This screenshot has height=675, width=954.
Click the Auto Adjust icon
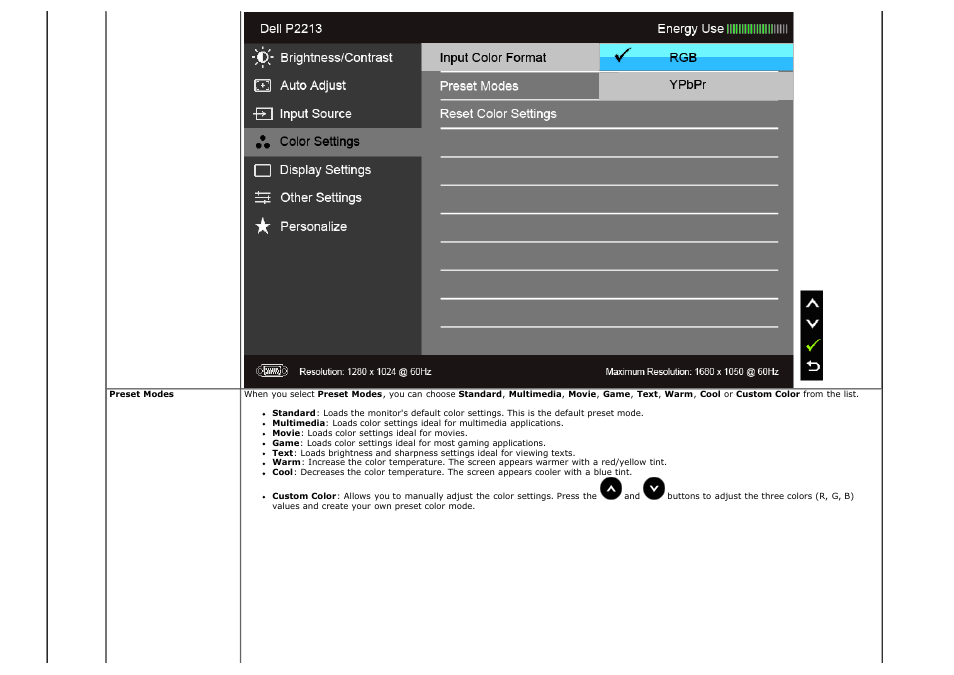(262, 86)
